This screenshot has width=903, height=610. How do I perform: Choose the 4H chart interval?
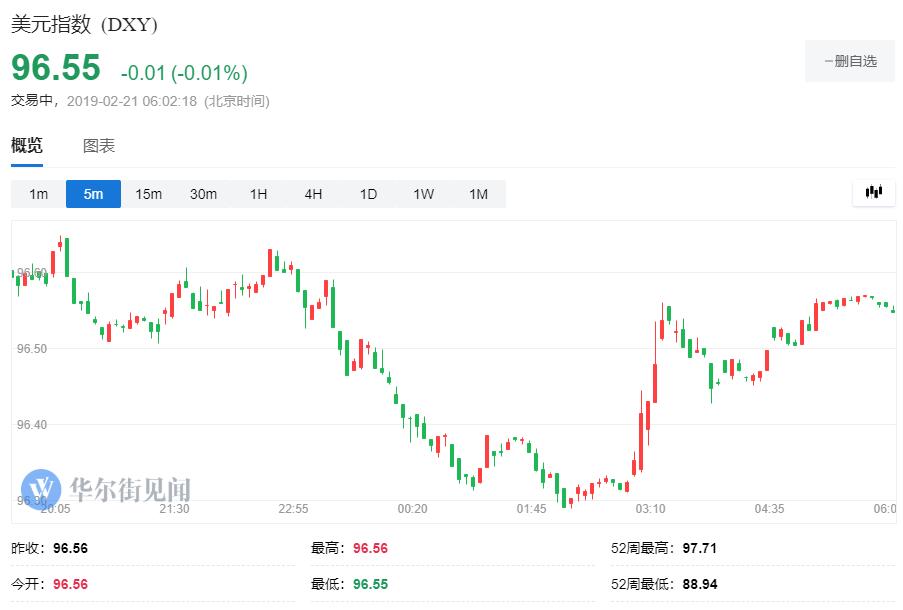(x=313, y=194)
